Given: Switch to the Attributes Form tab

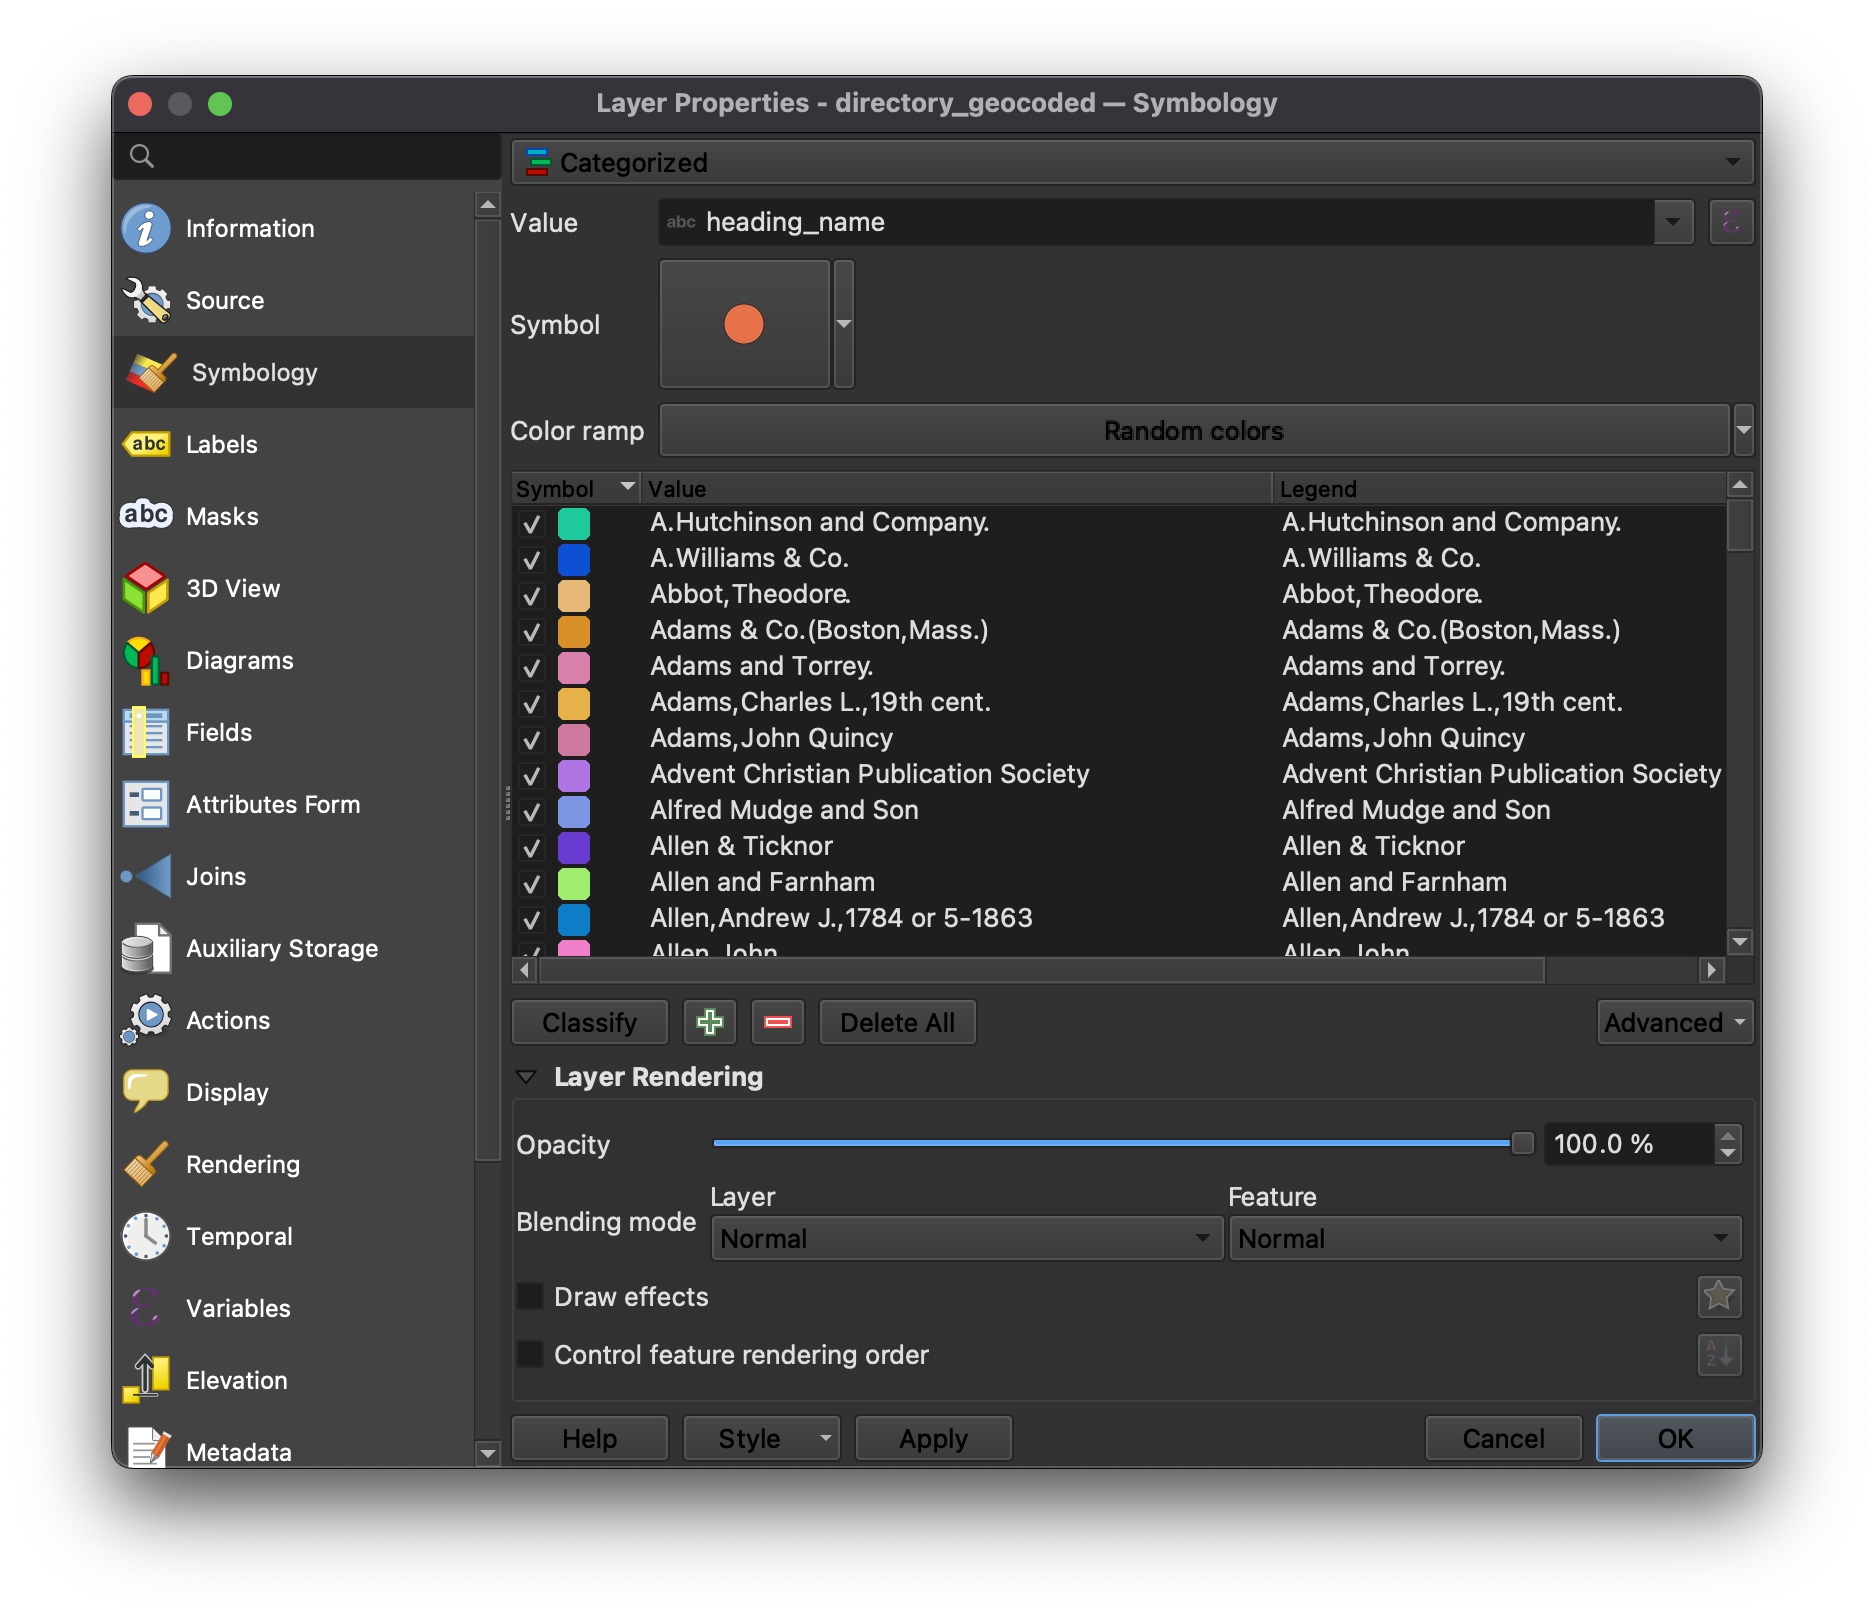Looking at the screenshot, I should click(272, 805).
